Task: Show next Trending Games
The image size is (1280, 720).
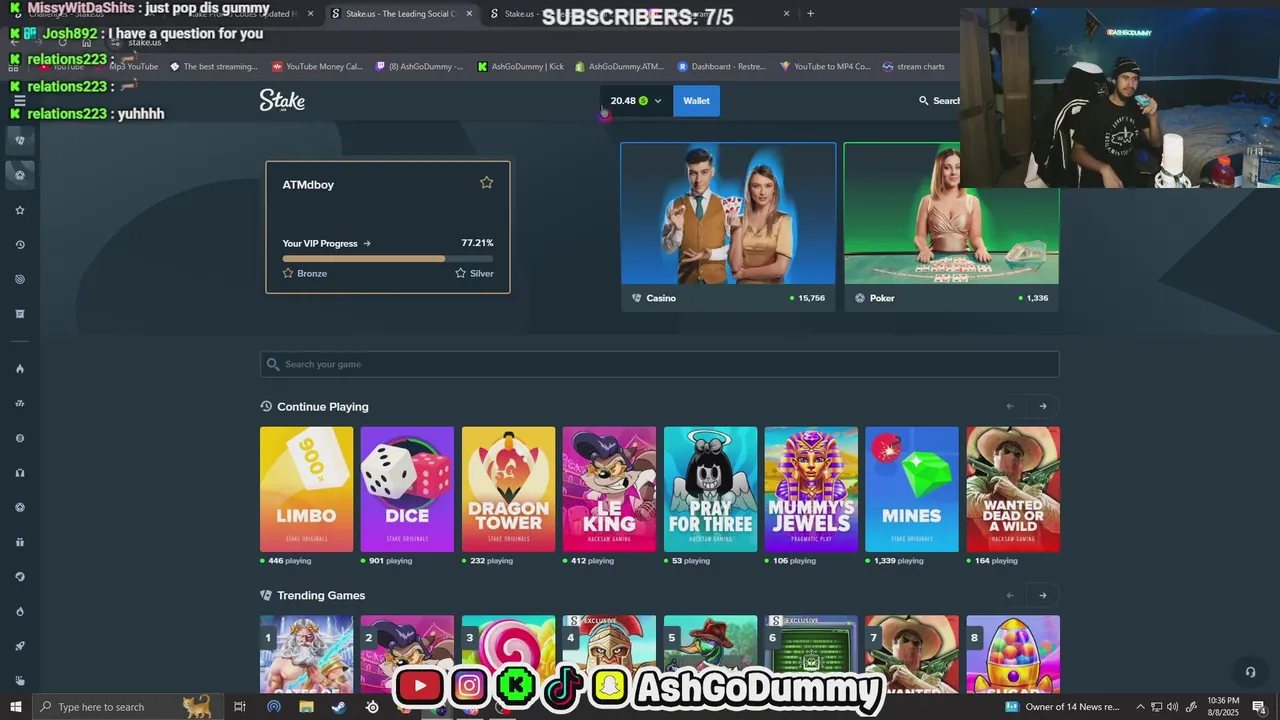Action: click(1043, 595)
